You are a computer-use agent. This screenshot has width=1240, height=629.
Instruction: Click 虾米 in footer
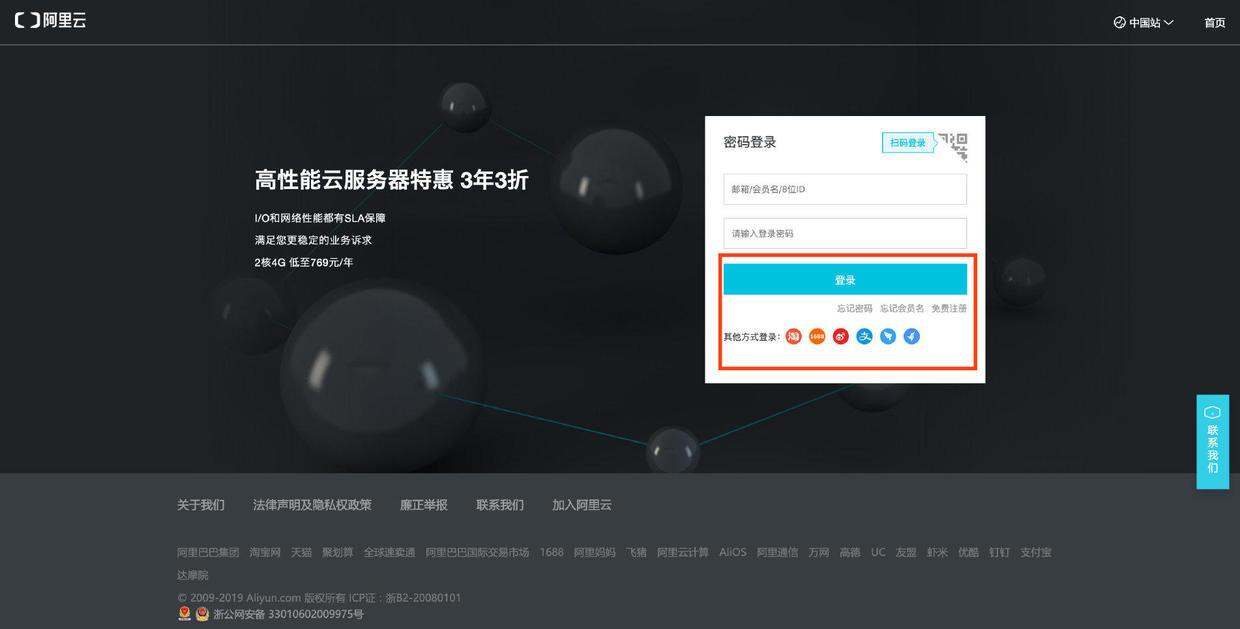click(937, 552)
